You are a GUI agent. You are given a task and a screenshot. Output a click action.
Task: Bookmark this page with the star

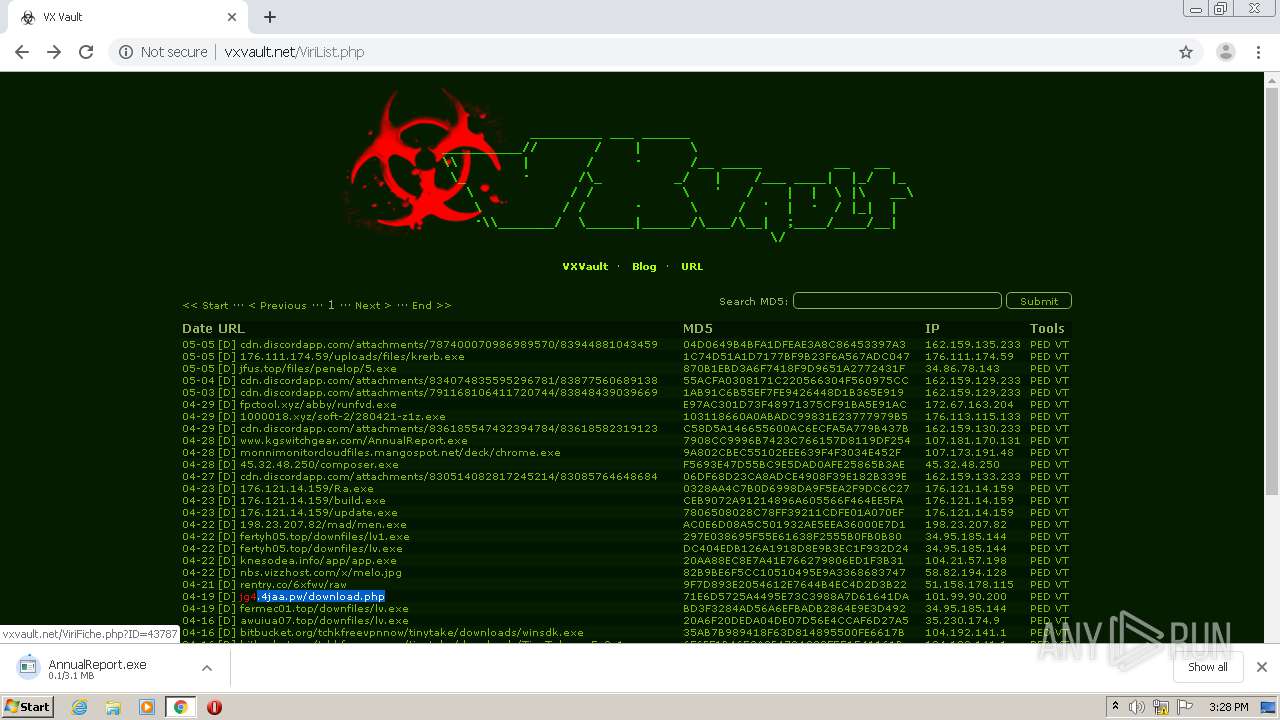1186,52
